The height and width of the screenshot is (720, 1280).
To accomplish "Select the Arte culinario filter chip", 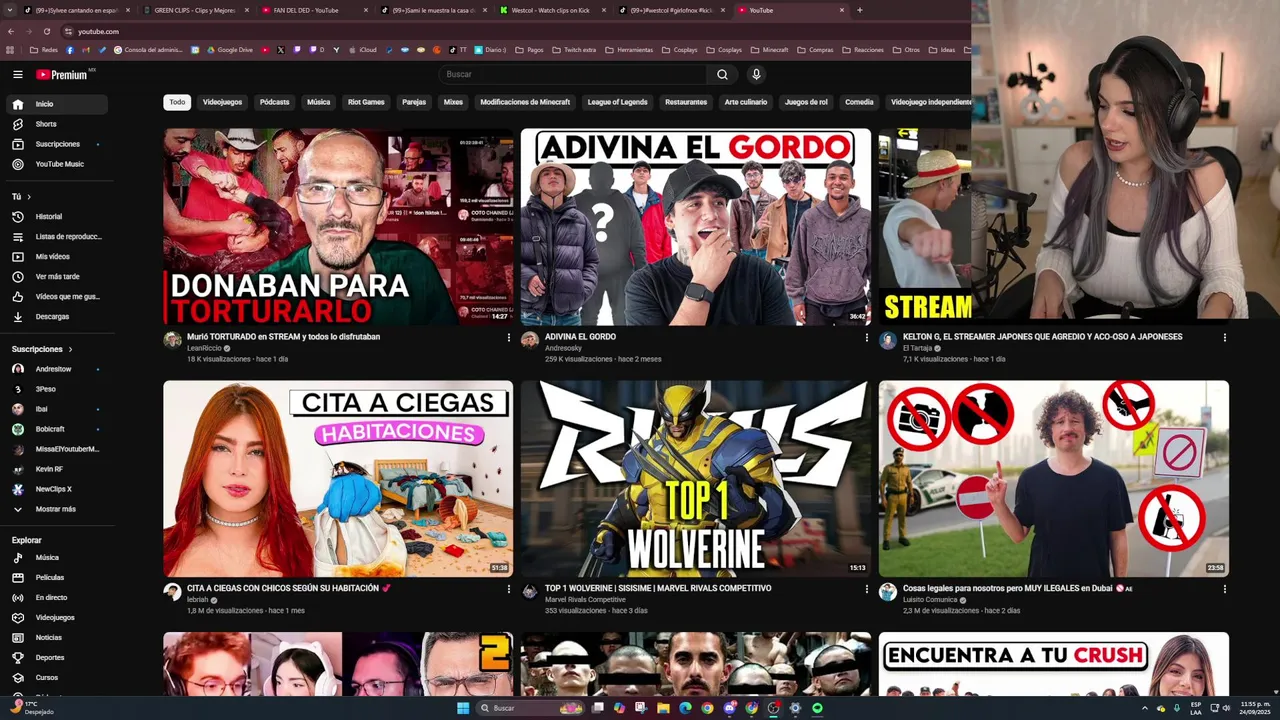I will pos(746,102).
